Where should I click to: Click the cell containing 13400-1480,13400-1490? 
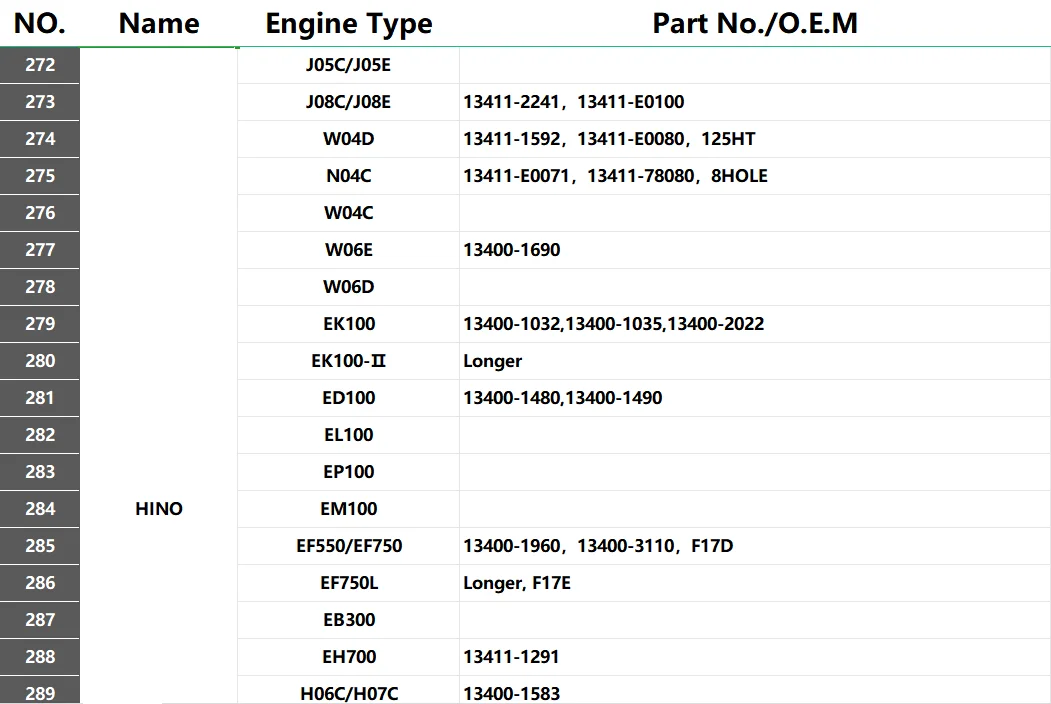(x=755, y=398)
